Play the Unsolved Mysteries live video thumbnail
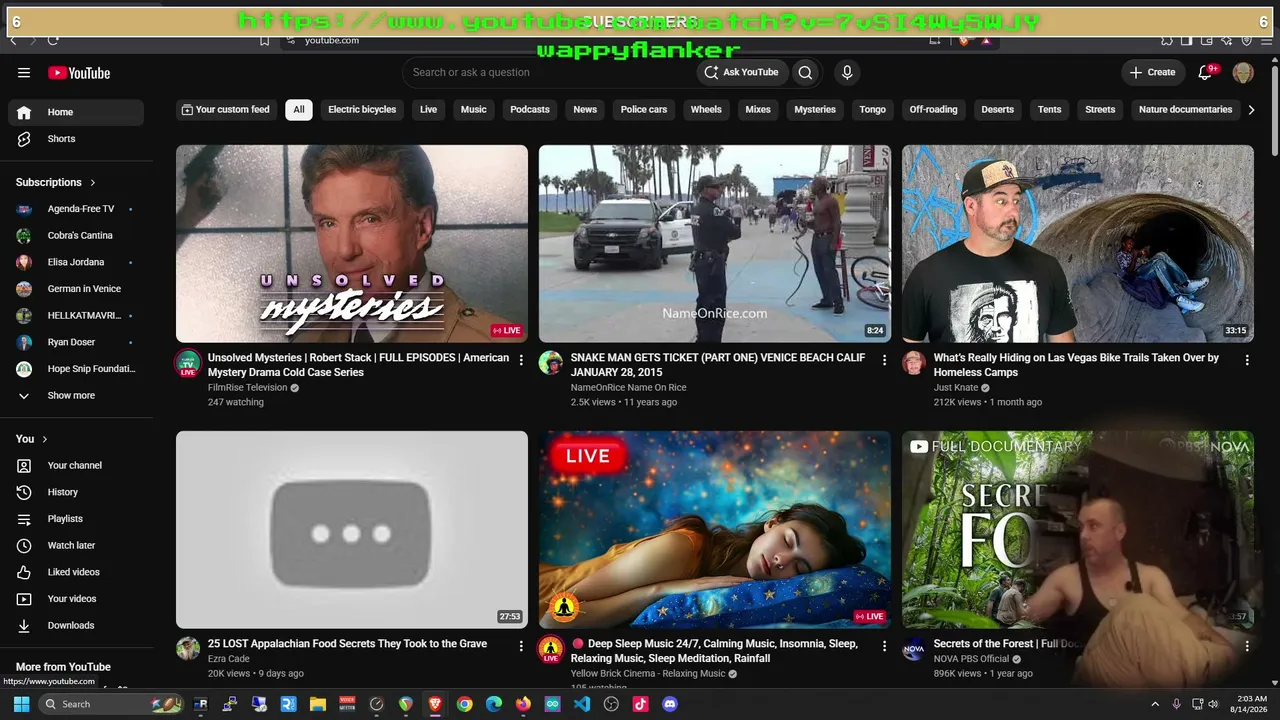 352,244
